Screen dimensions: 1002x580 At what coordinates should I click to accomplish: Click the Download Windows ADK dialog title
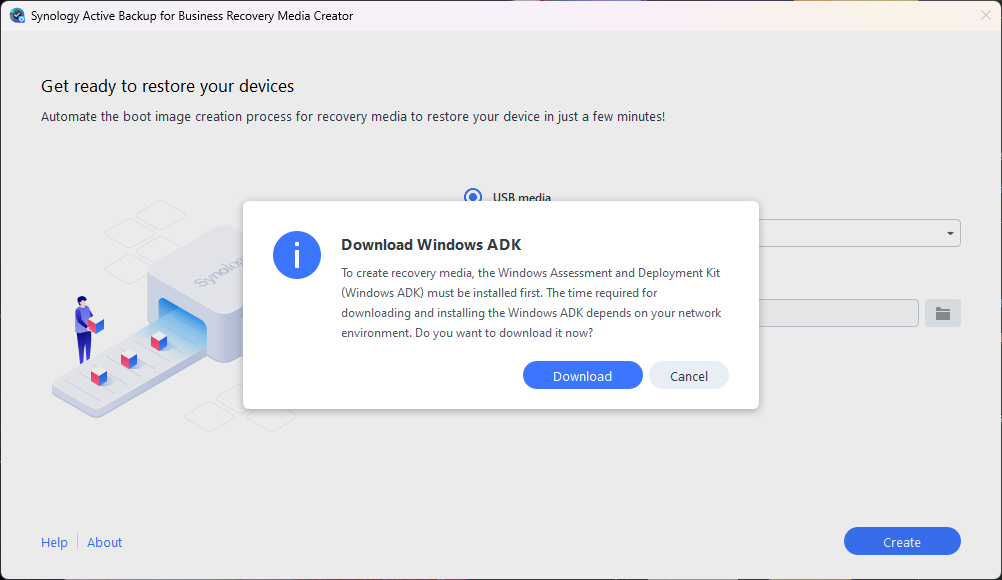(431, 245)
